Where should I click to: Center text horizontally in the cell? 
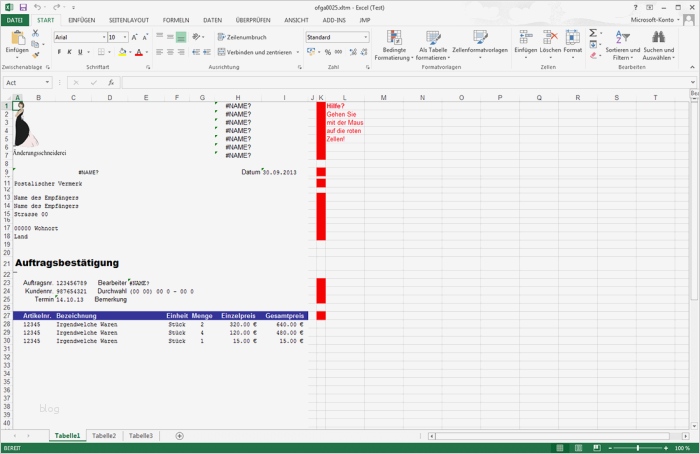(170, 52)
